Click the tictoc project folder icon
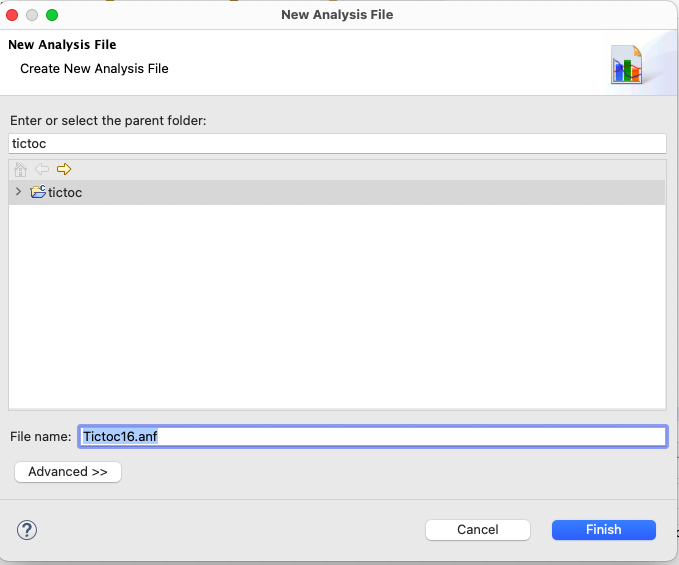Screen dimensions: 679x565 click(38, 192)
